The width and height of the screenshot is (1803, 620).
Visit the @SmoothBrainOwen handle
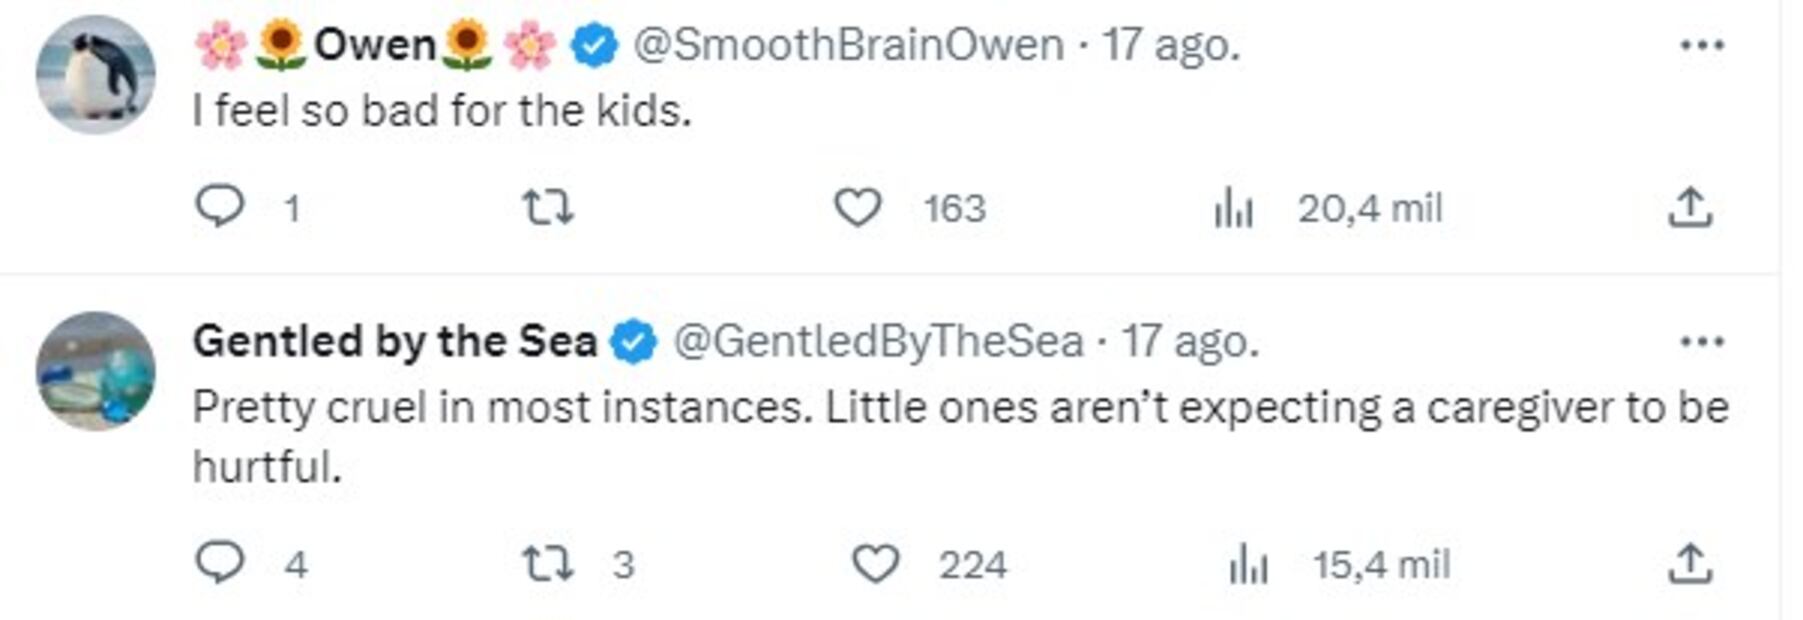(x=848, y=45)
